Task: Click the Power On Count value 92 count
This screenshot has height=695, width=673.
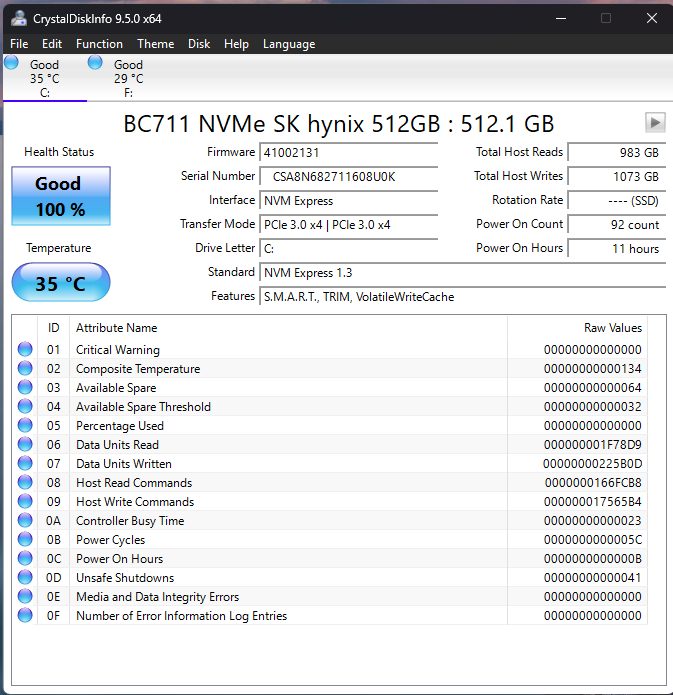Action: click(617, 224)
